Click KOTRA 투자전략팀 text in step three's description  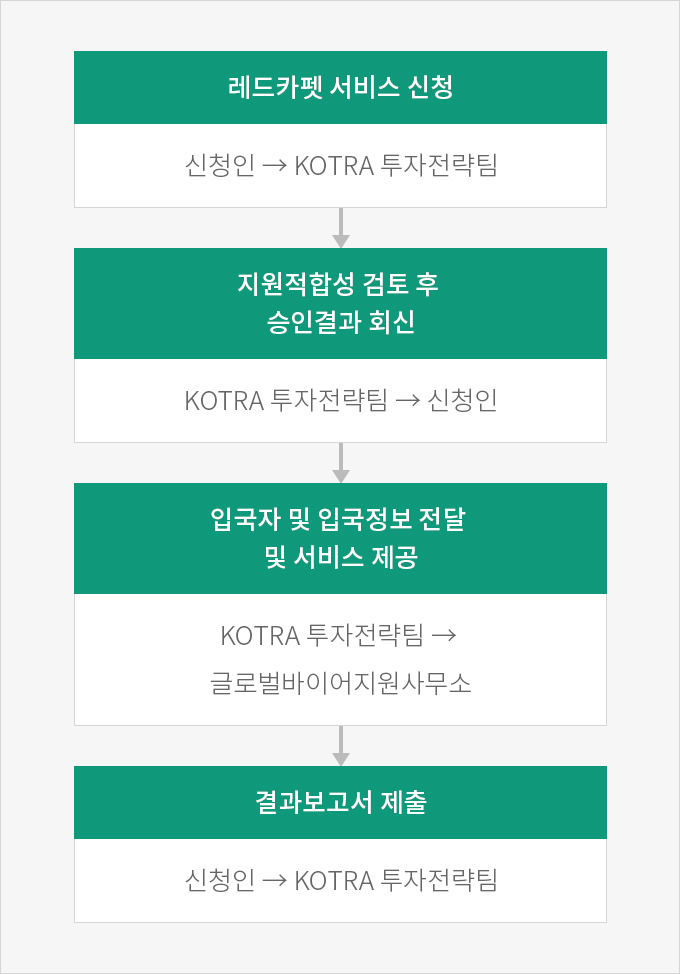coord(322,635)
